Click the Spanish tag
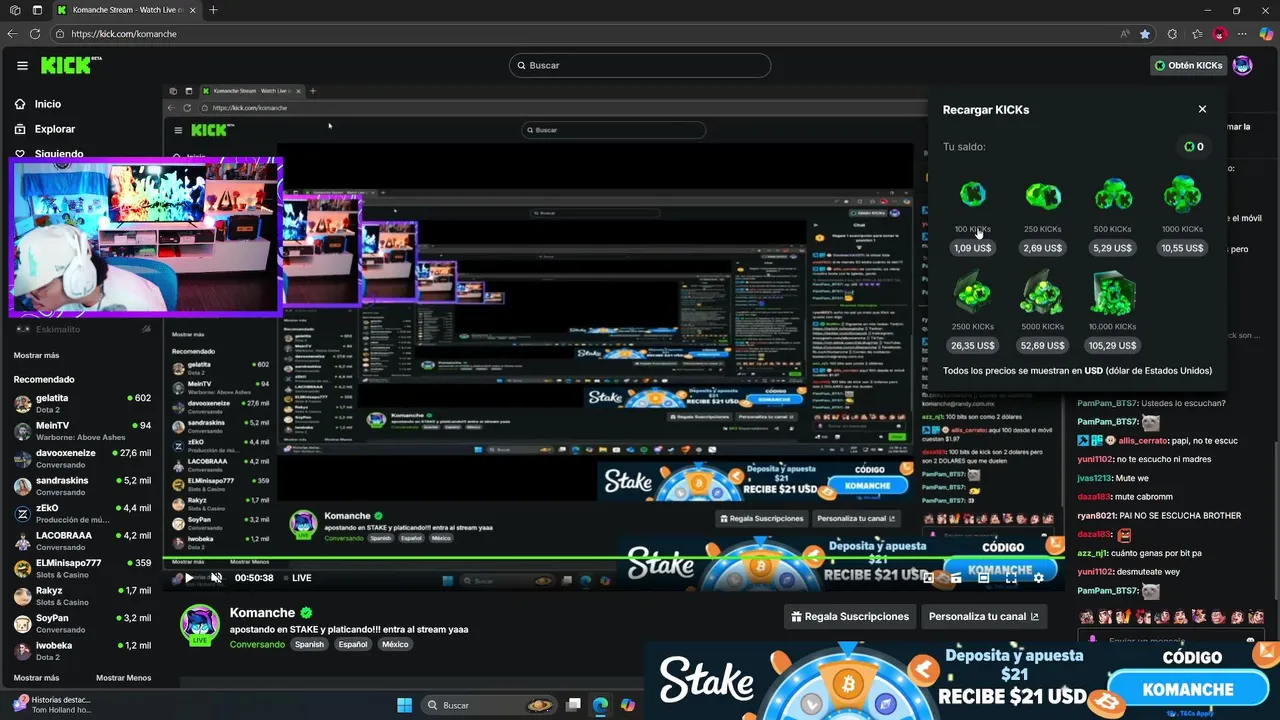 [309, 645]
